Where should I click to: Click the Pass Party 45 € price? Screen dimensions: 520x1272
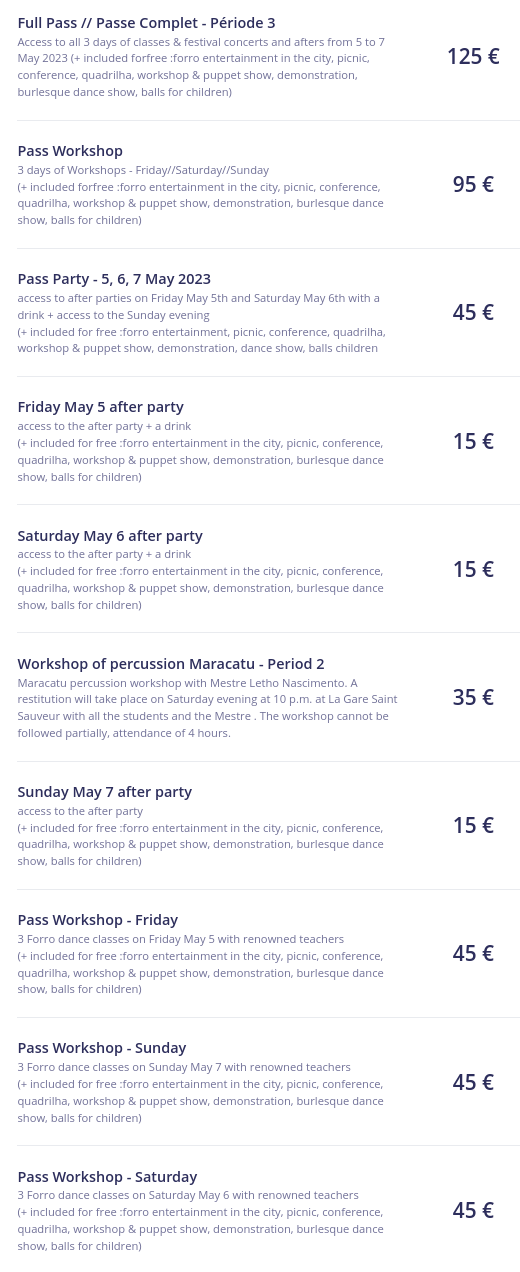(x=473, y=312)
